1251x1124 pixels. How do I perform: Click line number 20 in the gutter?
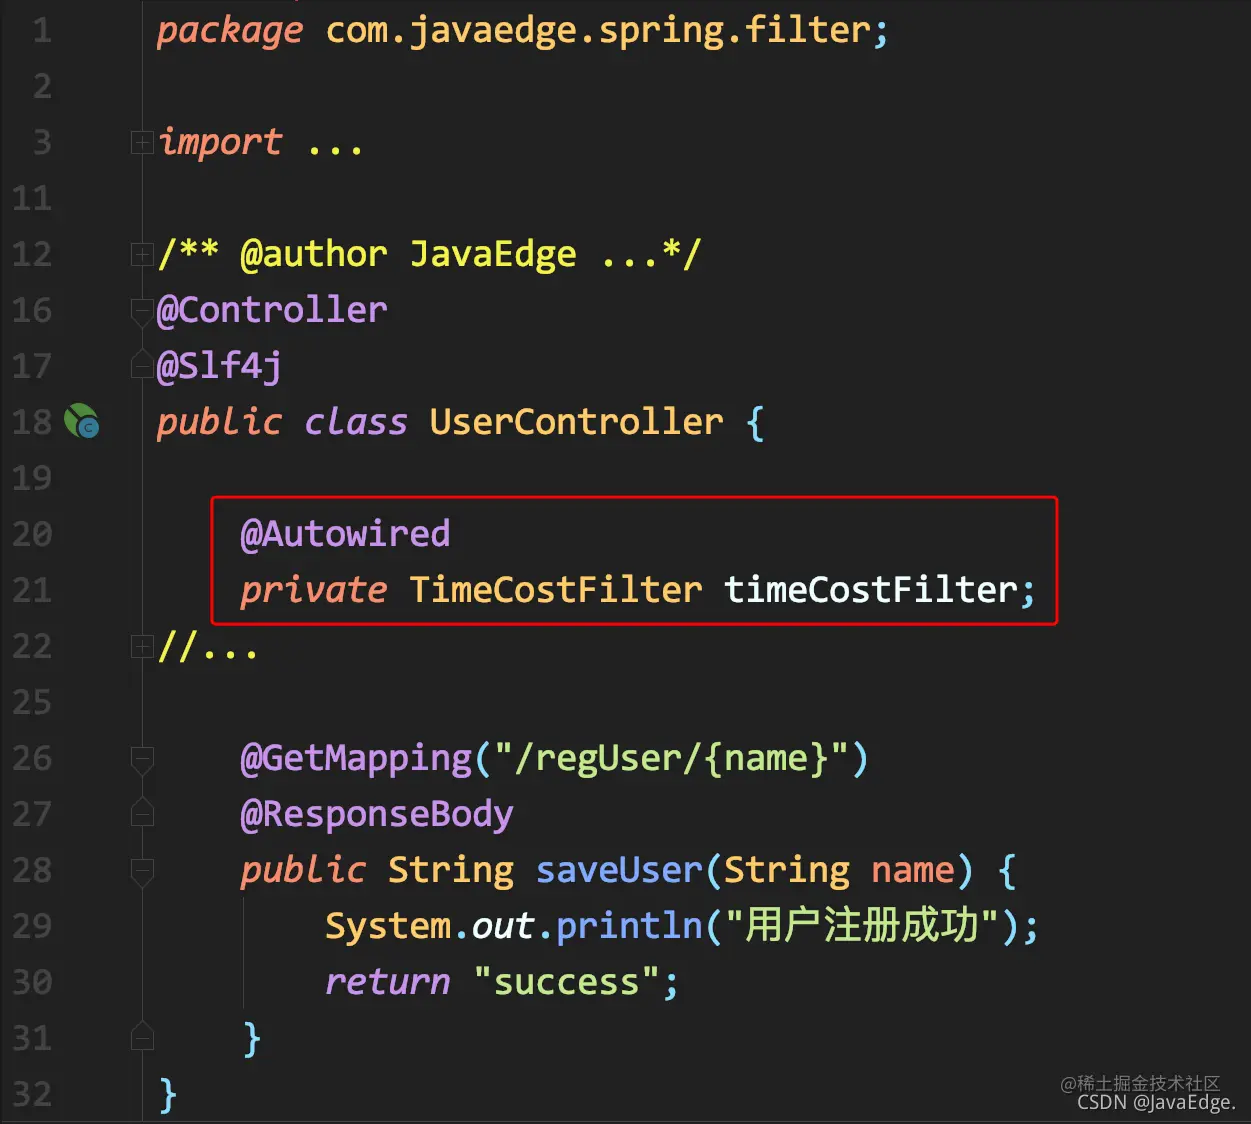click(31, 534)
